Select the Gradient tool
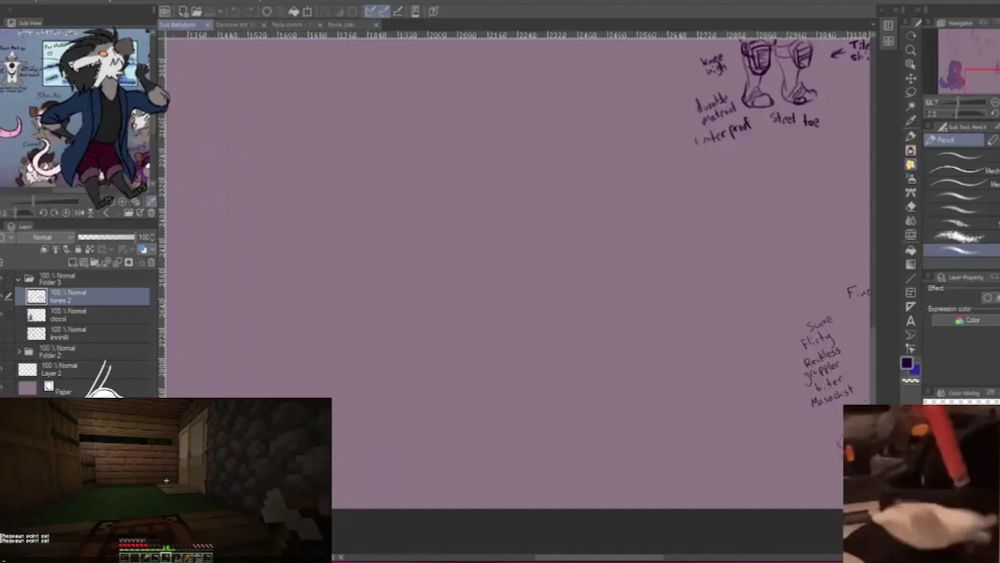This screenshot has height=563, width=1000. pyautogui.click(x=911, y=264)
